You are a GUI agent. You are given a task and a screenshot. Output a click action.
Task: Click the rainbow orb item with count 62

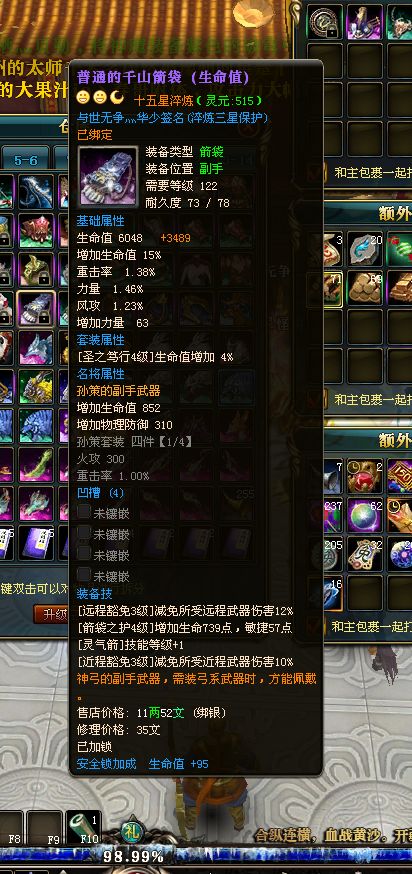point(365,516)
